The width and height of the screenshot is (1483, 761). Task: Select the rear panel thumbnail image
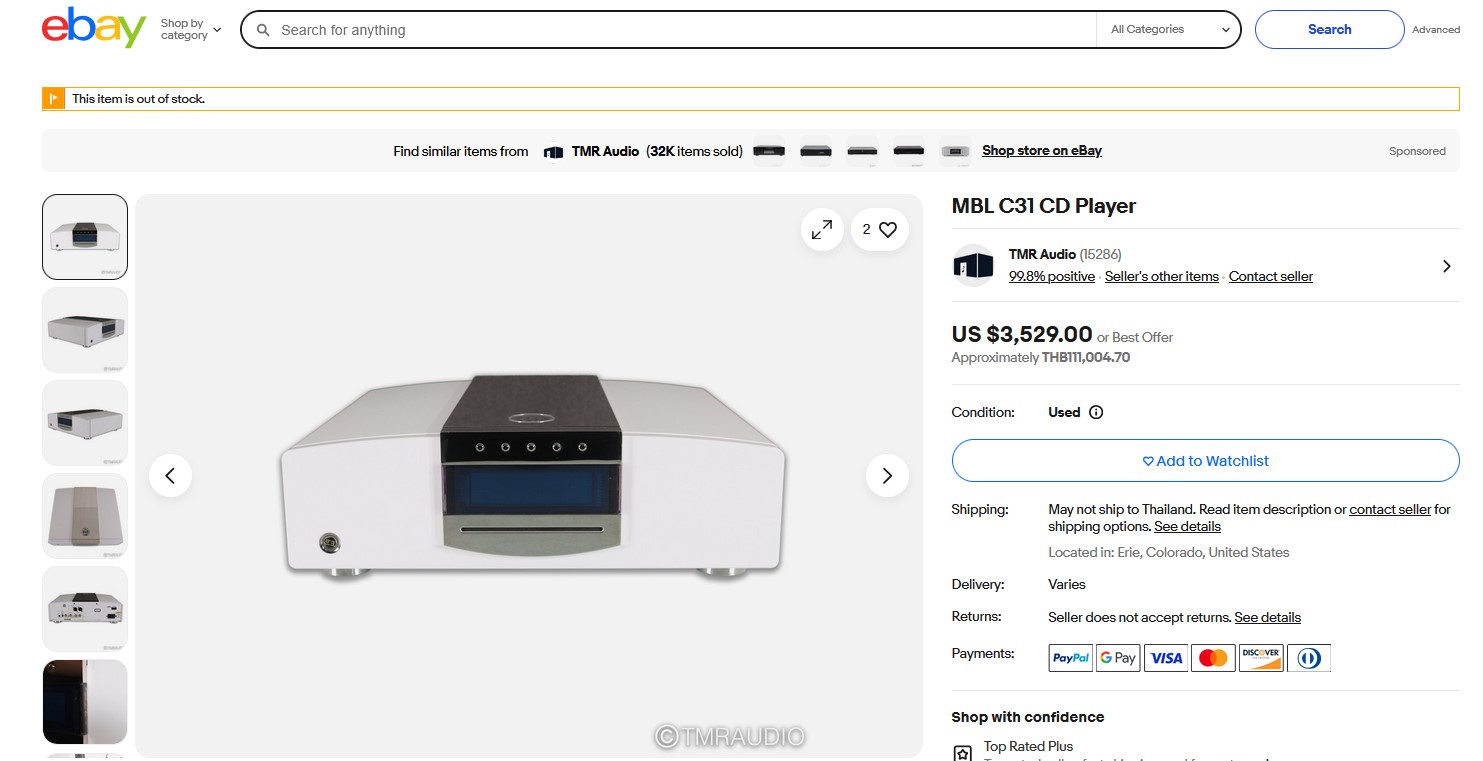click(85, 609)
